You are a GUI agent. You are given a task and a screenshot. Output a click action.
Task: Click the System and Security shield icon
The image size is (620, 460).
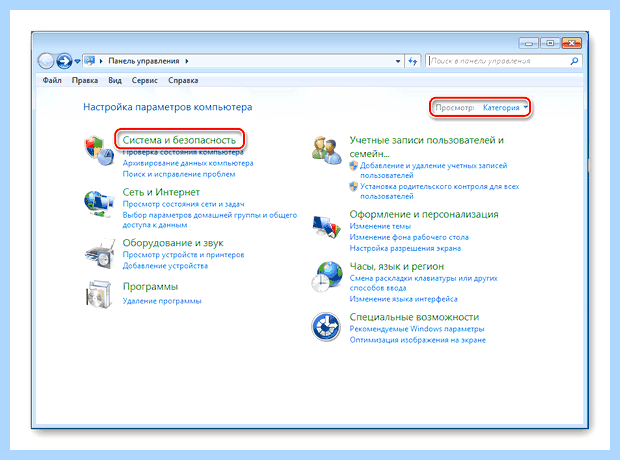99,151
